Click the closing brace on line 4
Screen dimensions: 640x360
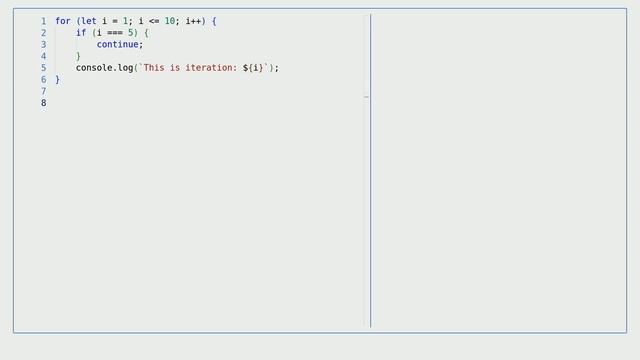[x=78, y=56]
